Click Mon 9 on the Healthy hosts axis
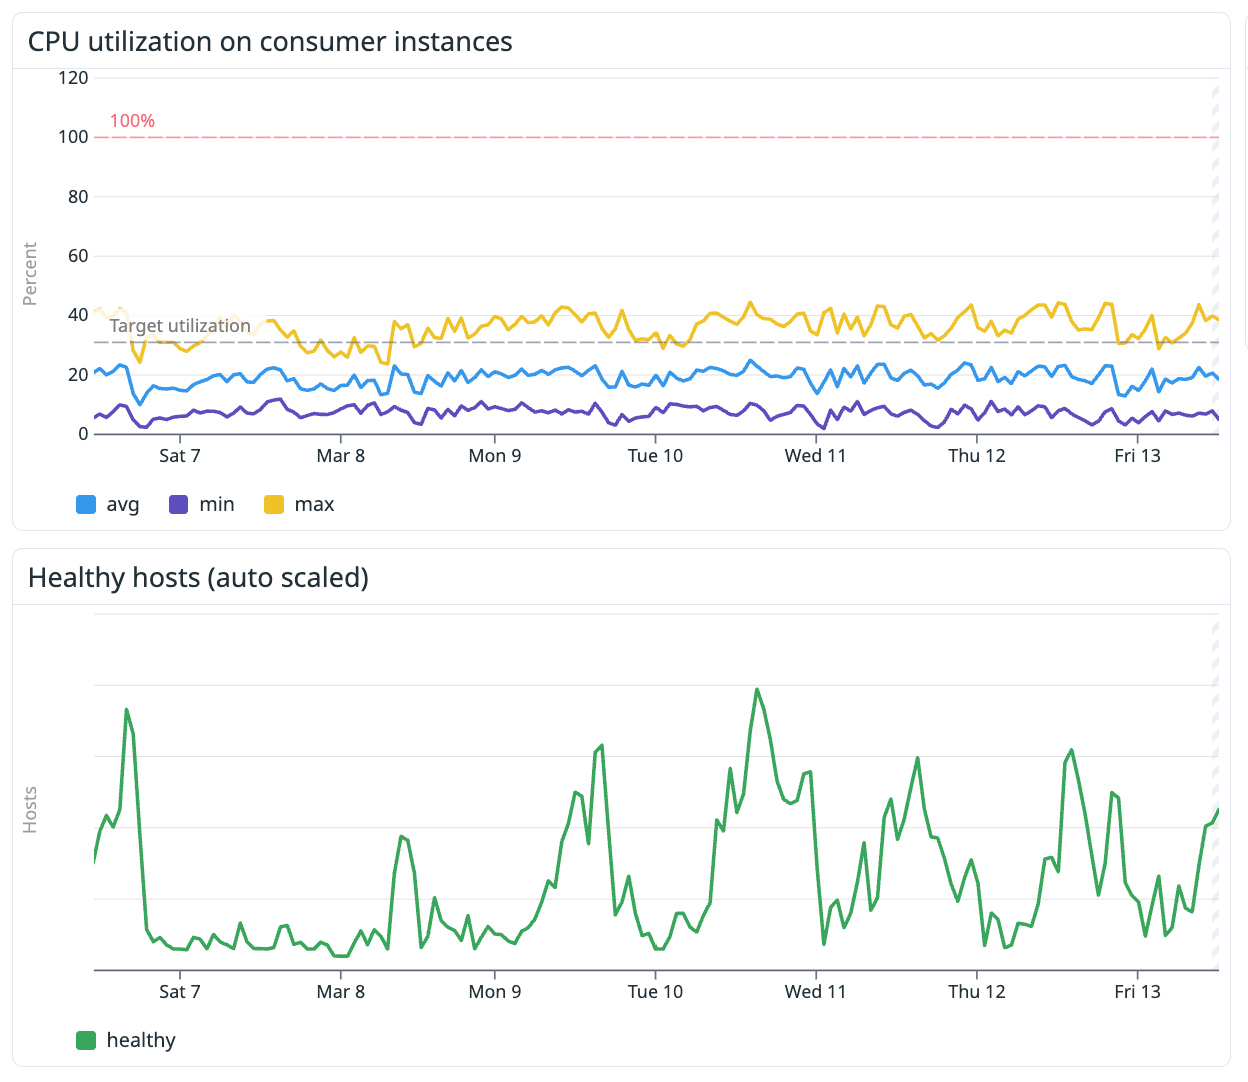Image resolution: width=1248 pixels, height=1082 pixels. coord(495,992)
